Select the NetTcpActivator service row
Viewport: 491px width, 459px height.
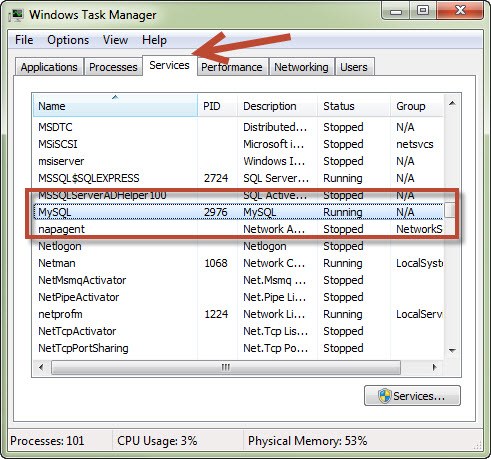[x=238, y=331]
